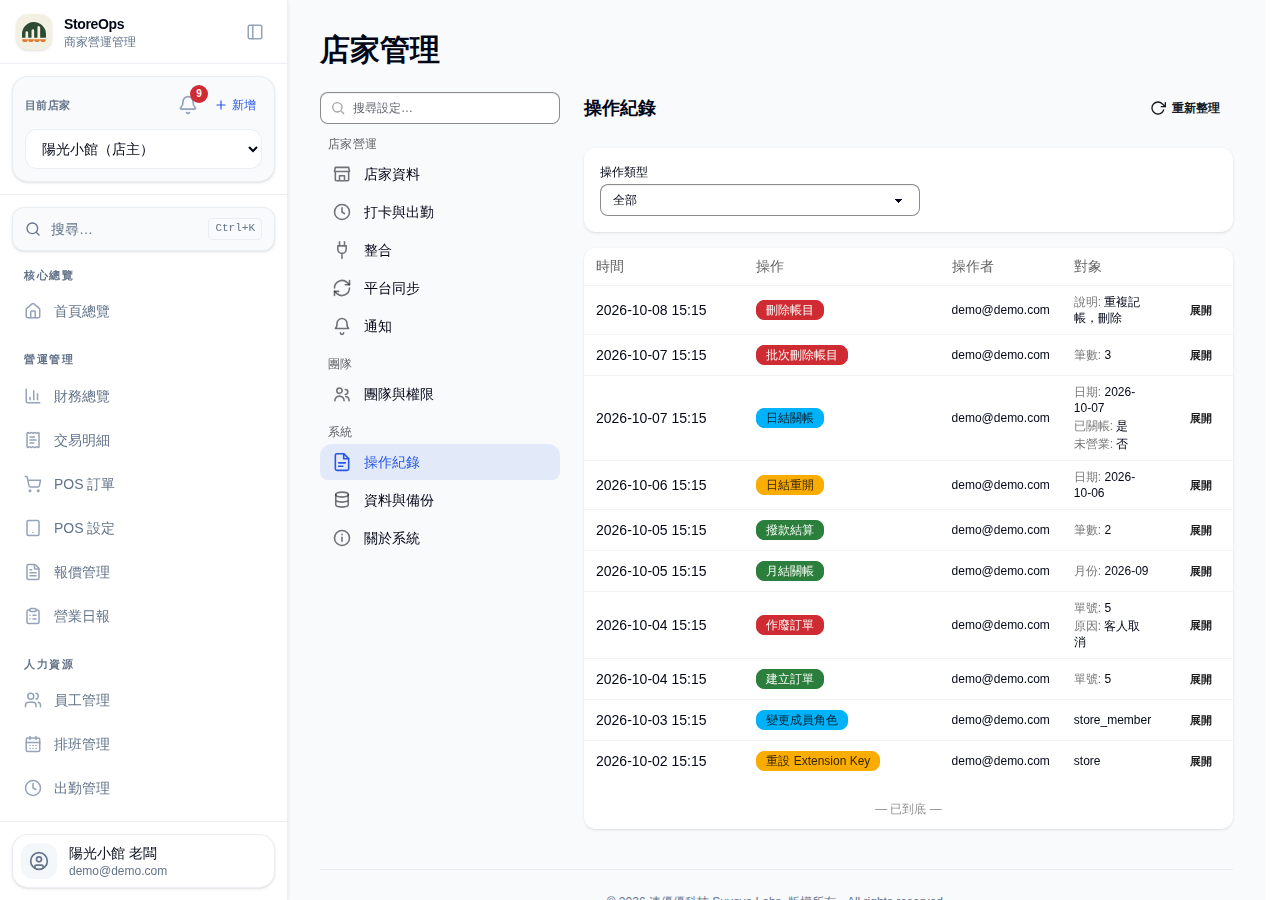Open 店家資料 store icon in settings
The image size is (1280, 900).
point(342,174)
